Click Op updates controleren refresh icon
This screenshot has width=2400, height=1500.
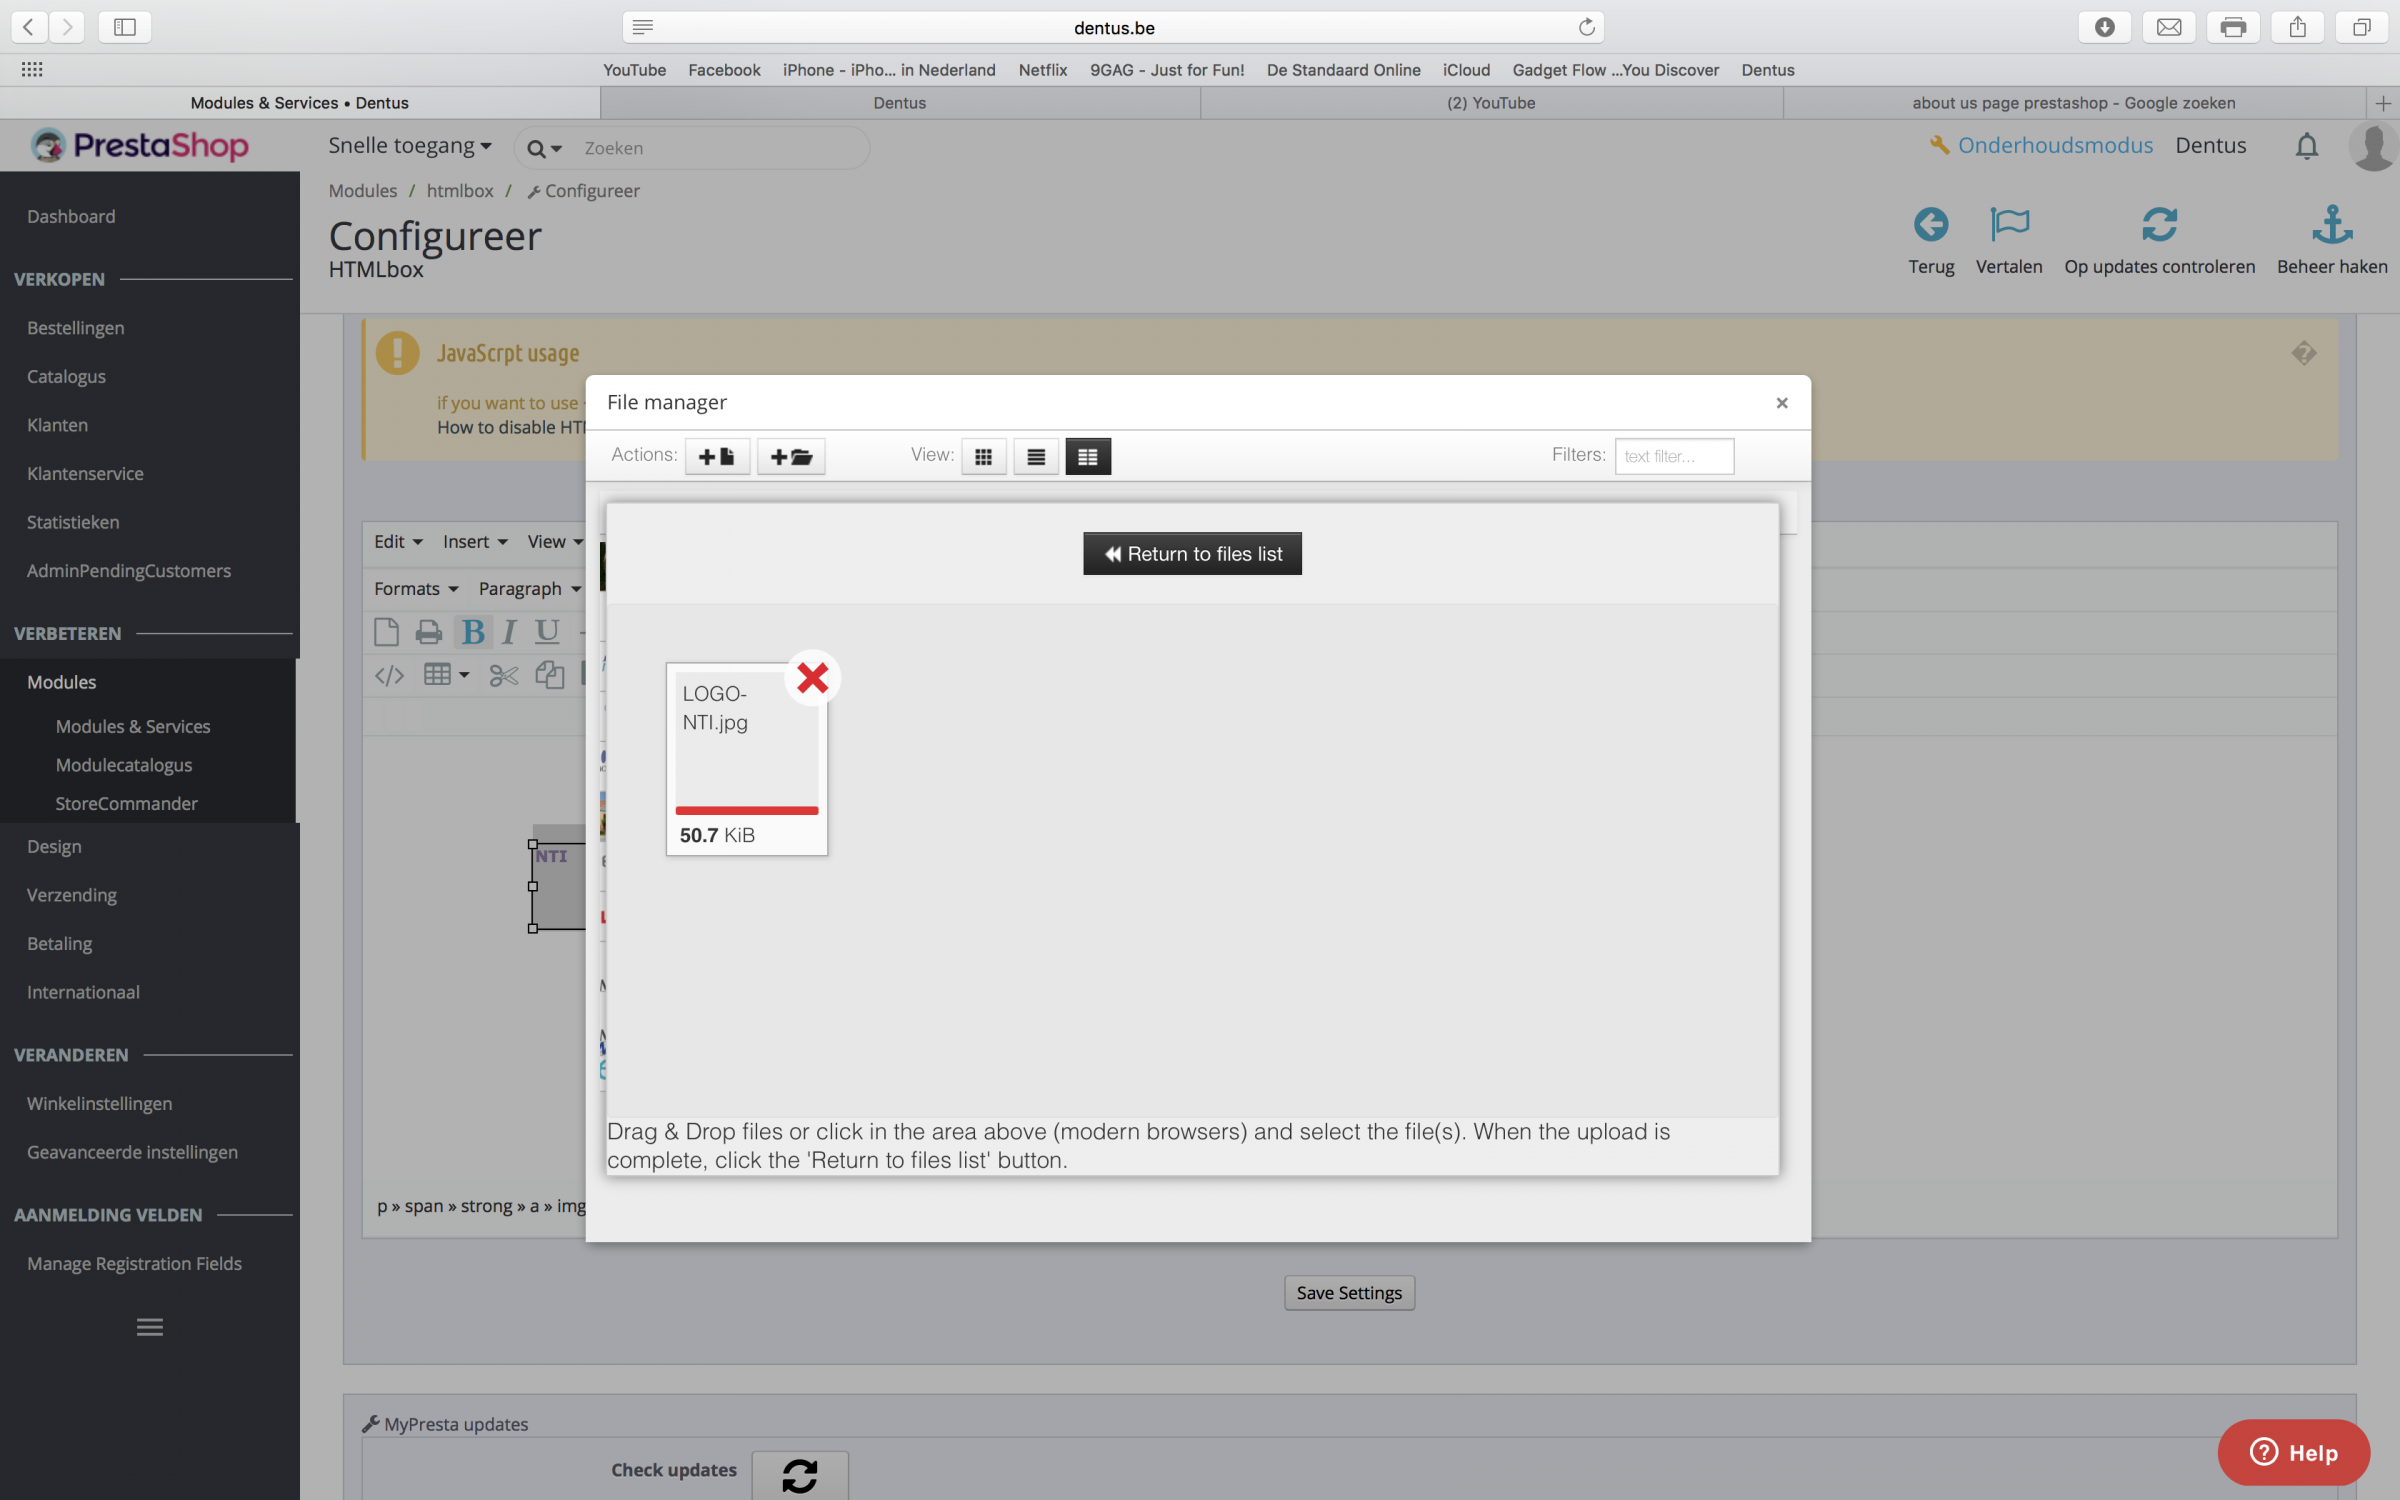tap(2158, 225)
